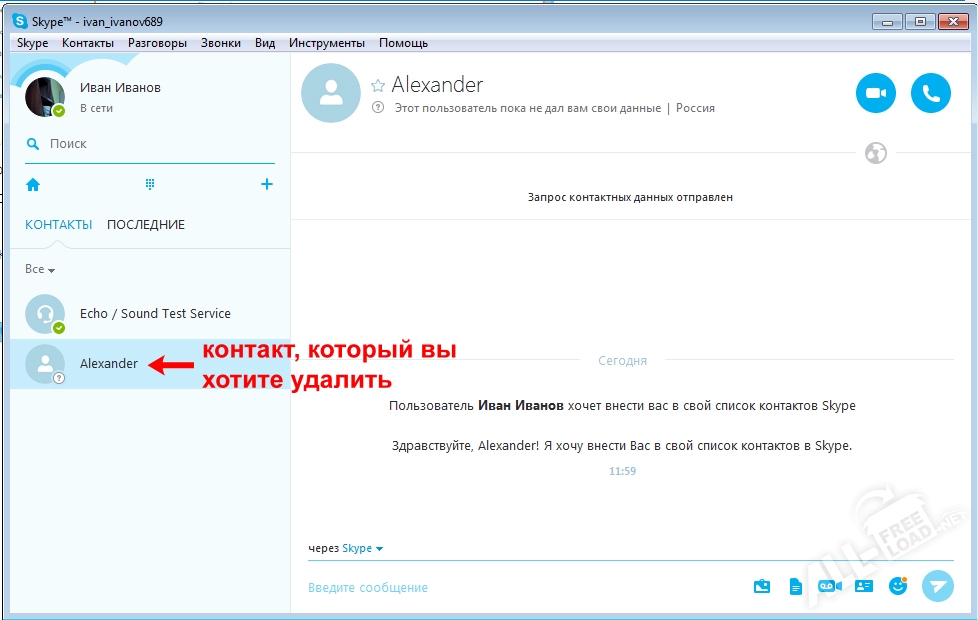Send the message with the arrow button
This screenshot has height=620, width=978.
(x=938, y=588)
